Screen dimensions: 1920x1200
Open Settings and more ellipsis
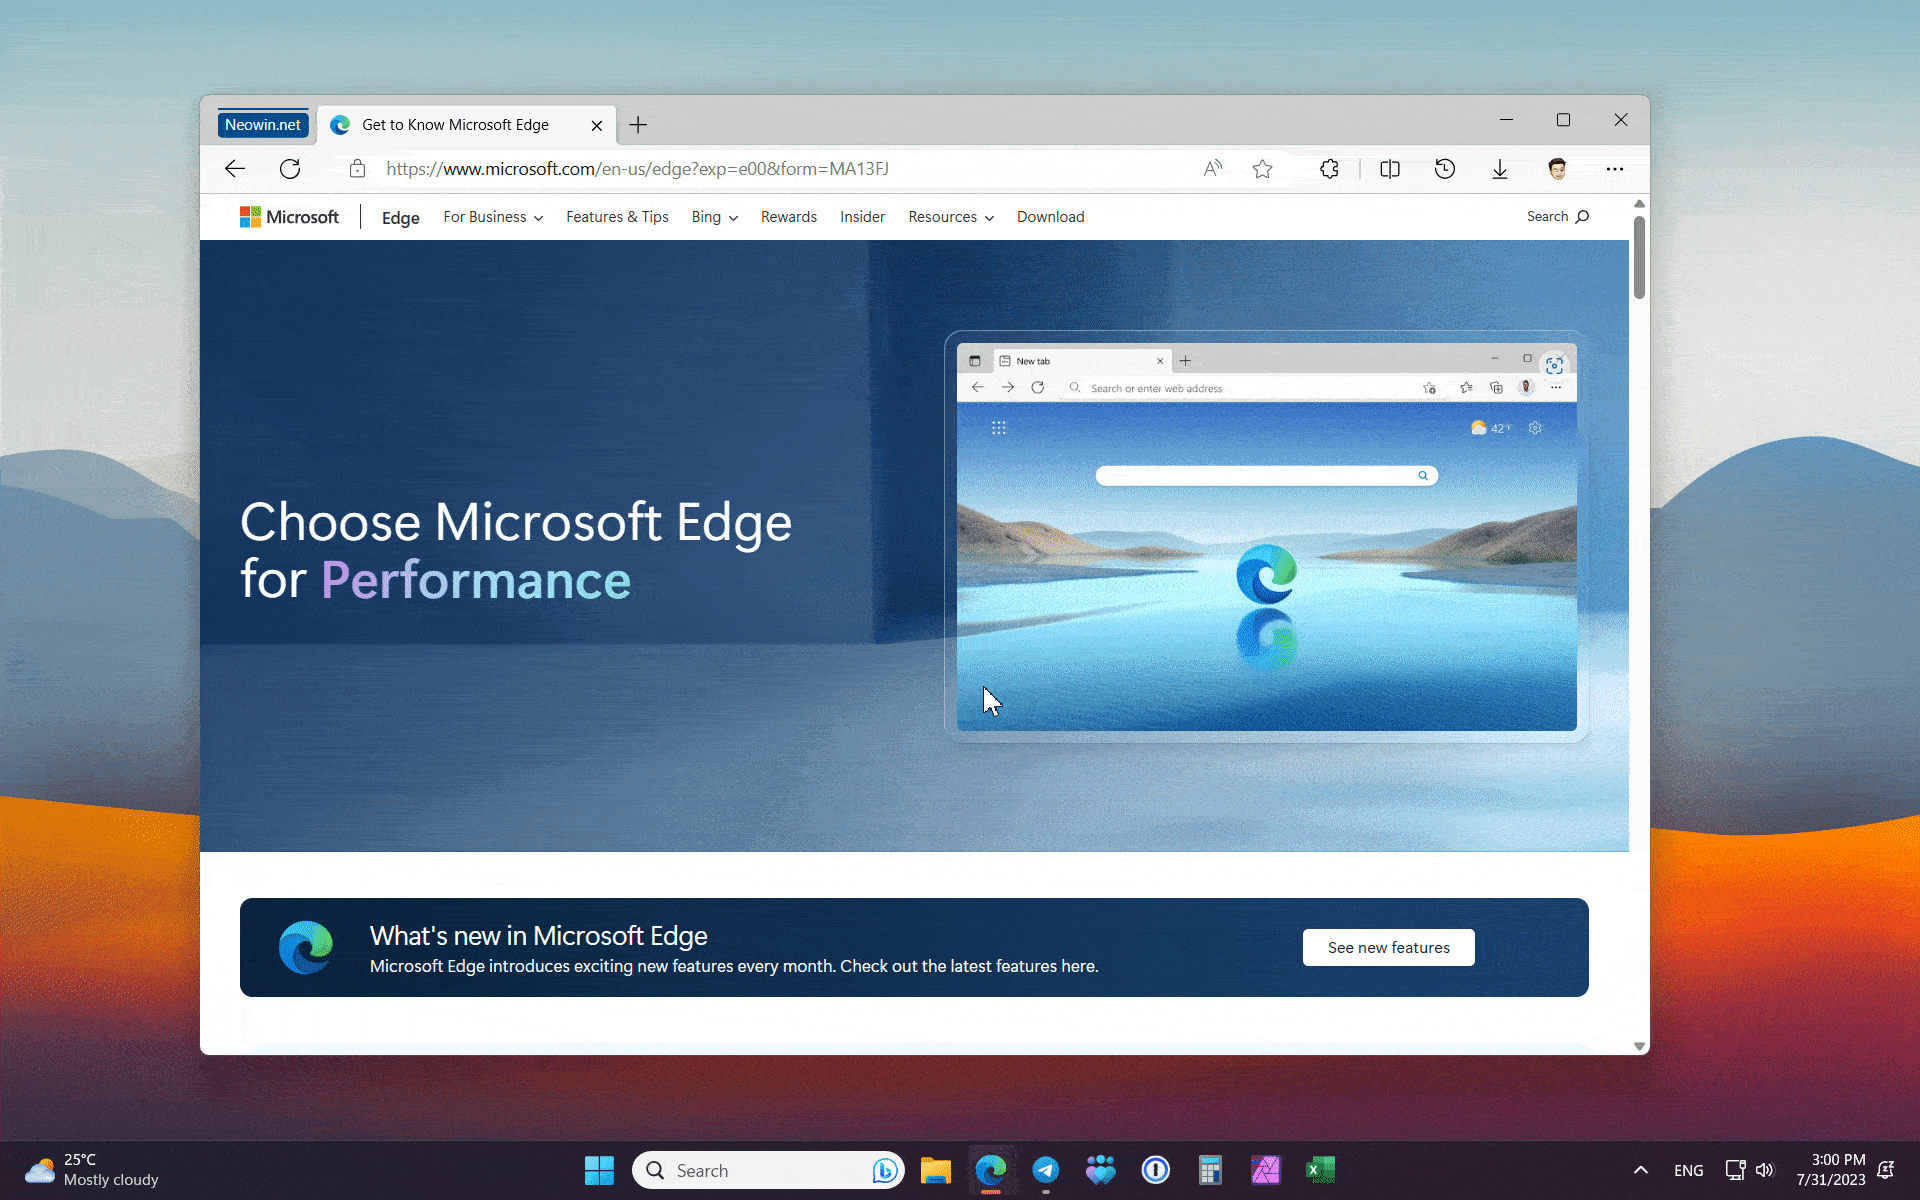tap(1614, 169)
